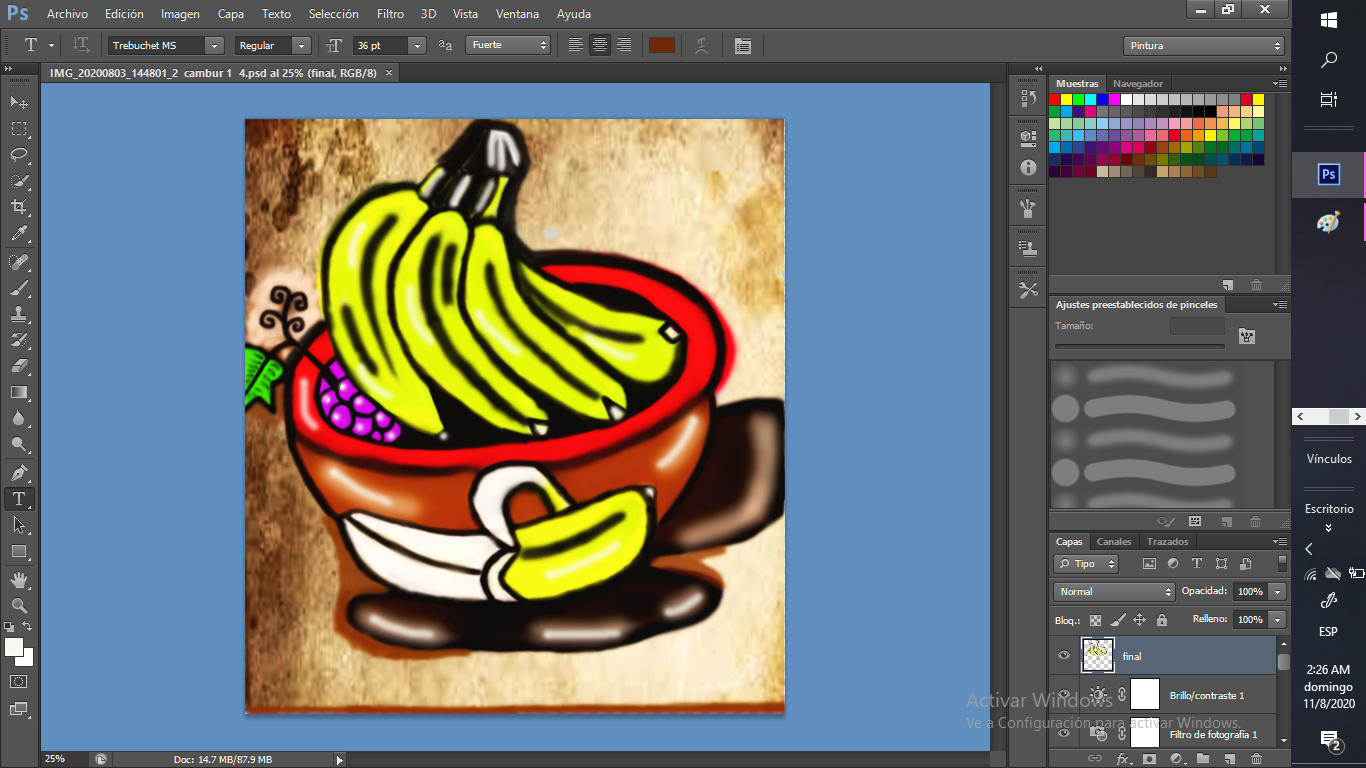Open the Relleno slider dropdown arrow

point(1278,620)
